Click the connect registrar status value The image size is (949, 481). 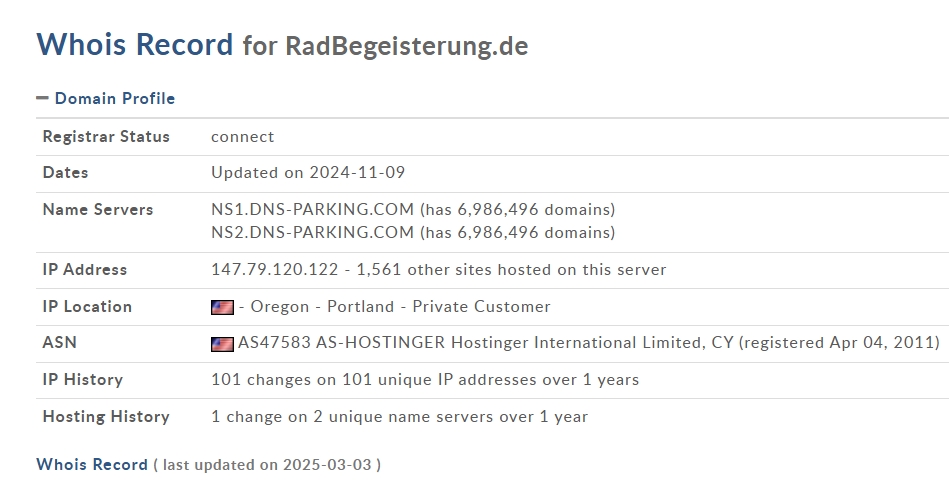coord(242,137)
